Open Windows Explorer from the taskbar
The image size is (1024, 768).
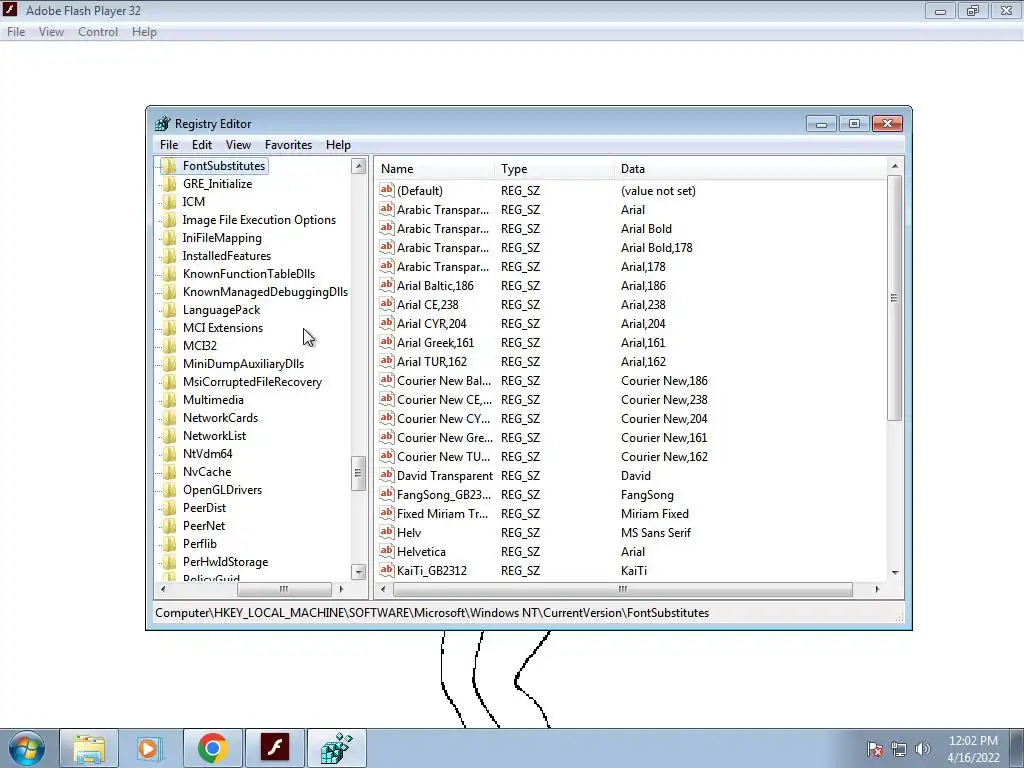89,748
